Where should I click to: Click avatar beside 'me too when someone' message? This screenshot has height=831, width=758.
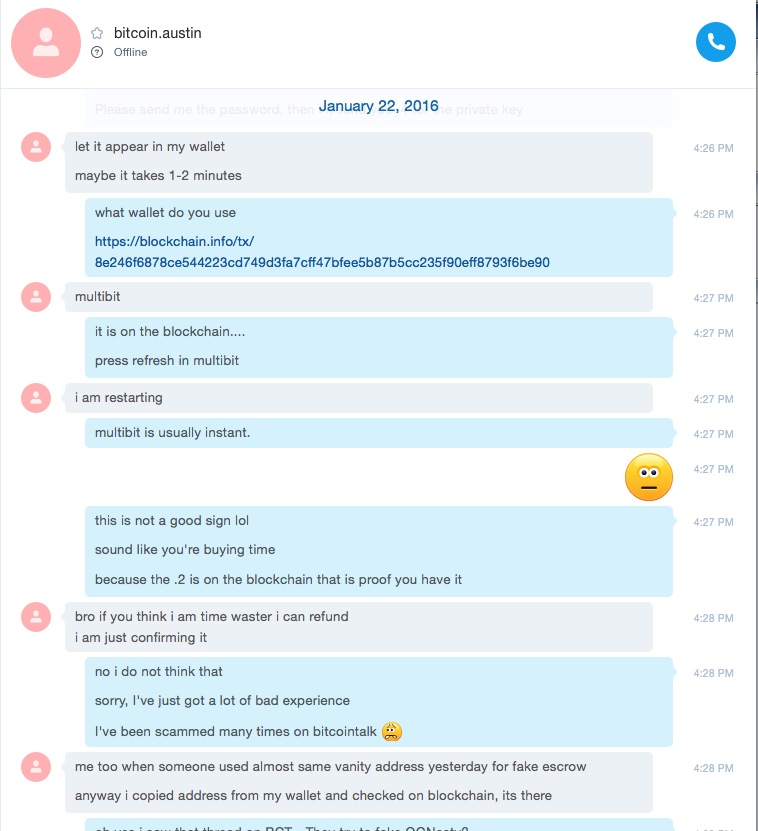pyautogui.click(x=36, y=767)
